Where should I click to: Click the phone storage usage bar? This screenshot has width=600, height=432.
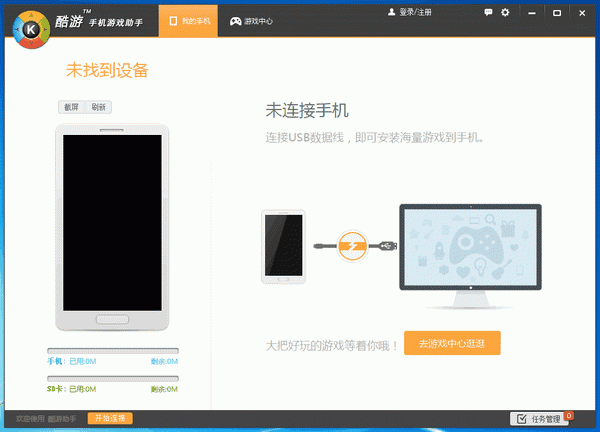113,351
